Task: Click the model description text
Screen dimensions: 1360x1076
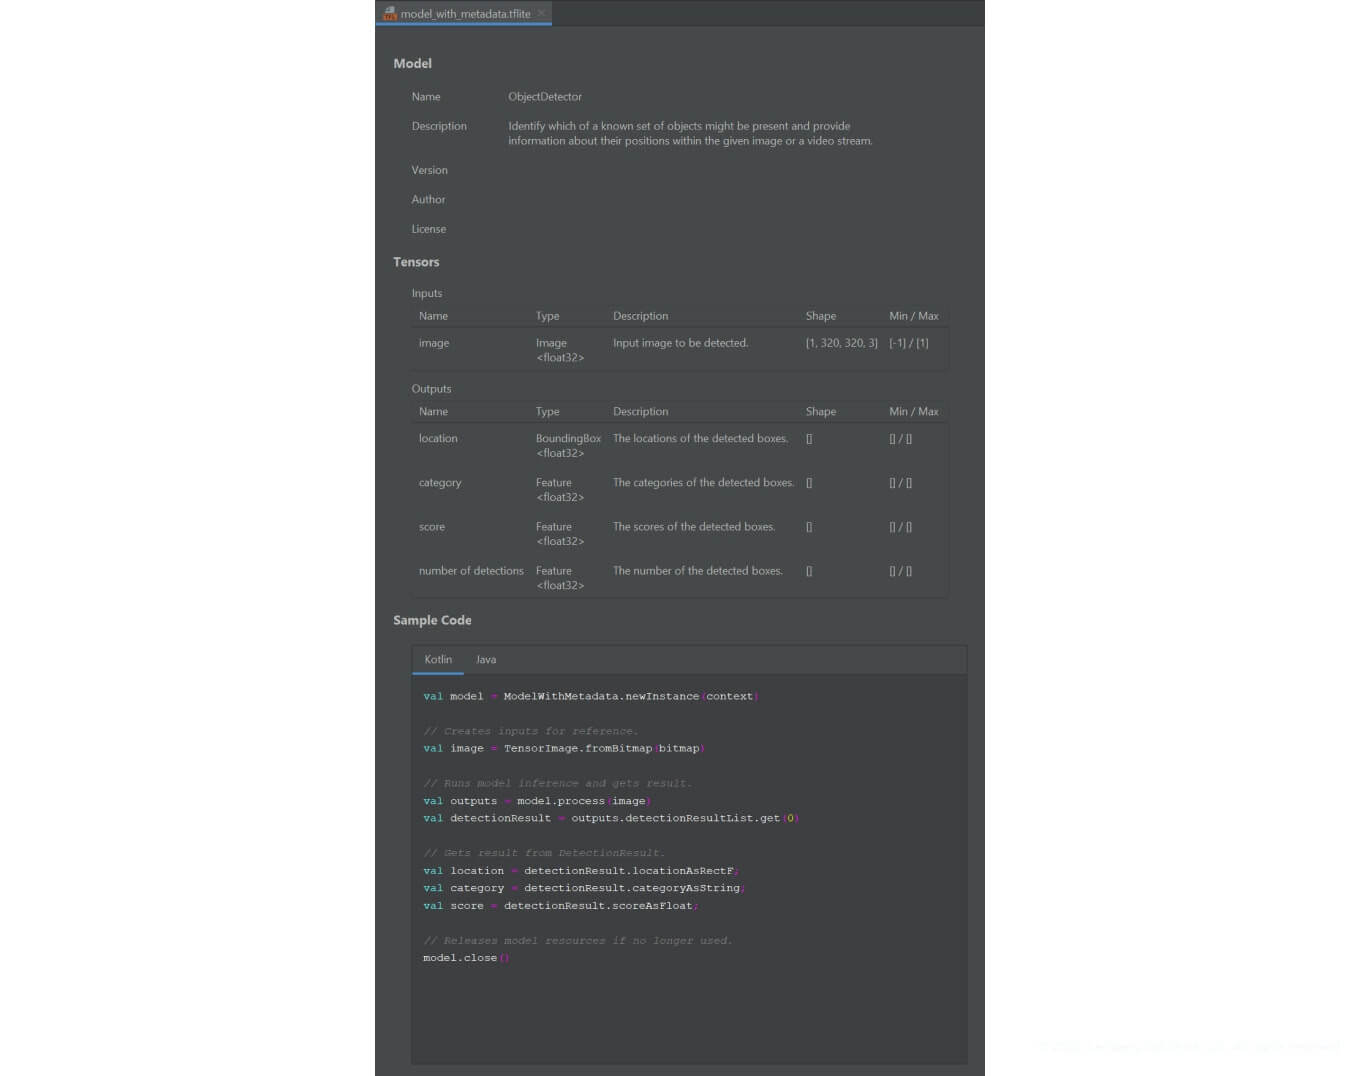Action: tap(689, 133)
